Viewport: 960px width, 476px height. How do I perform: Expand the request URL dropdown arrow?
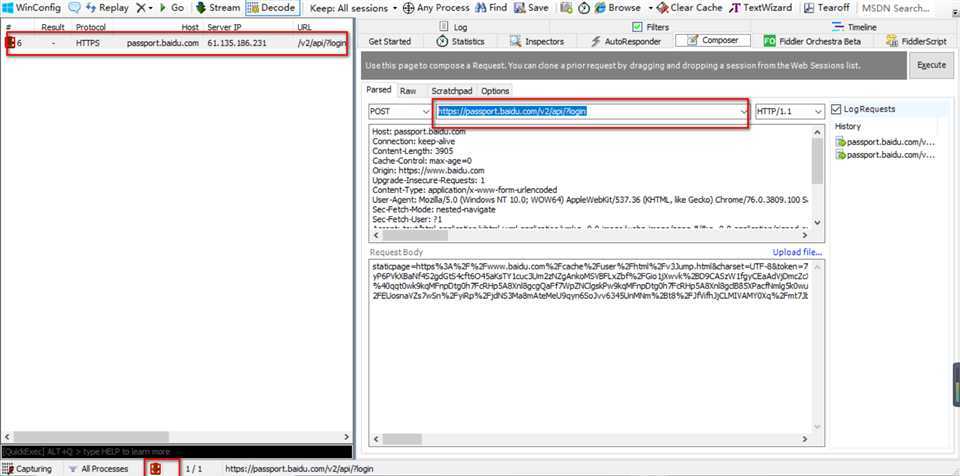[x=744, y=111]
